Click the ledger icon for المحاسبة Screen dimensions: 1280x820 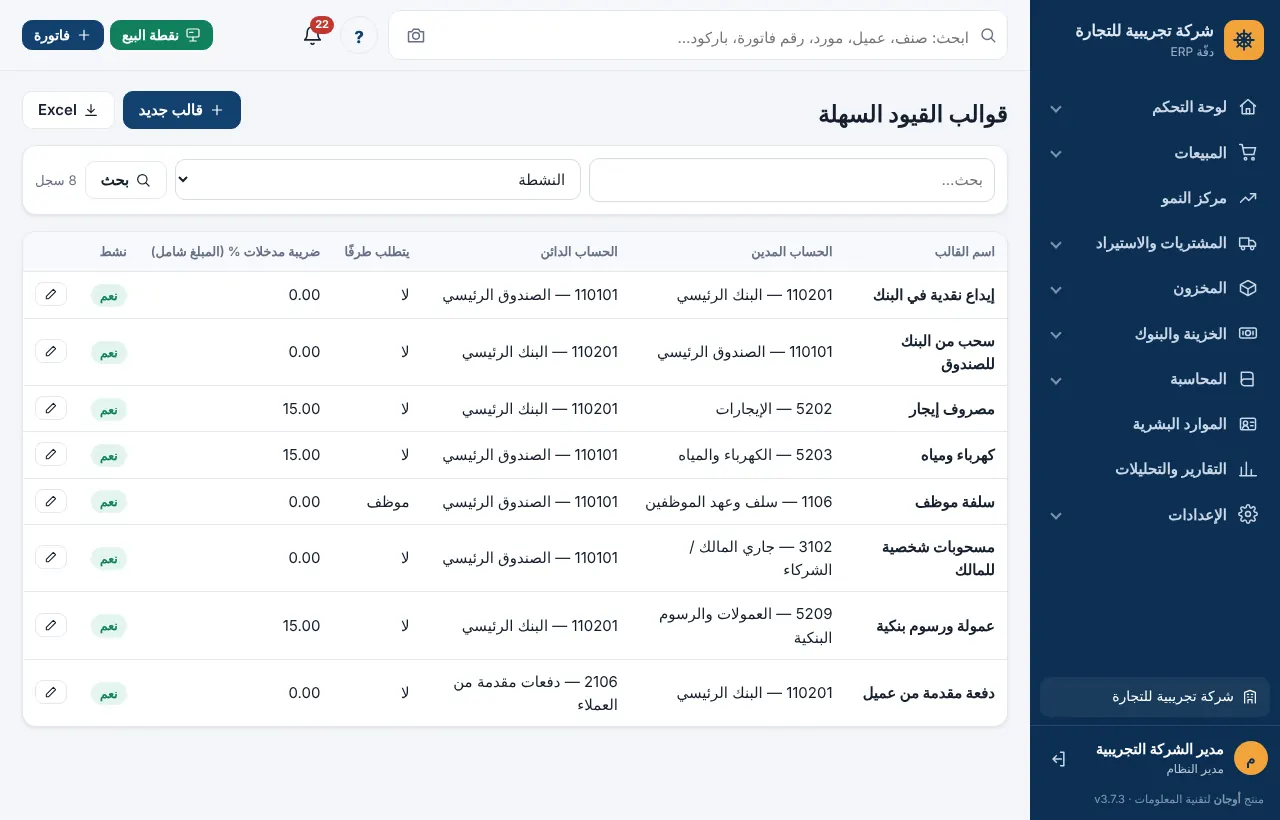pyautogui.click(x=1247, y=379)
